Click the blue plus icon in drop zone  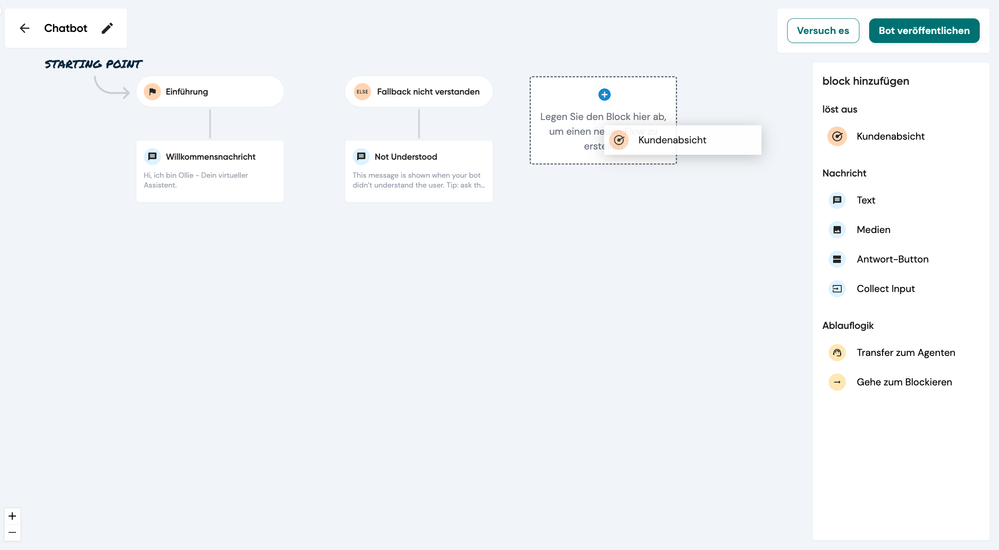[604, 94]
